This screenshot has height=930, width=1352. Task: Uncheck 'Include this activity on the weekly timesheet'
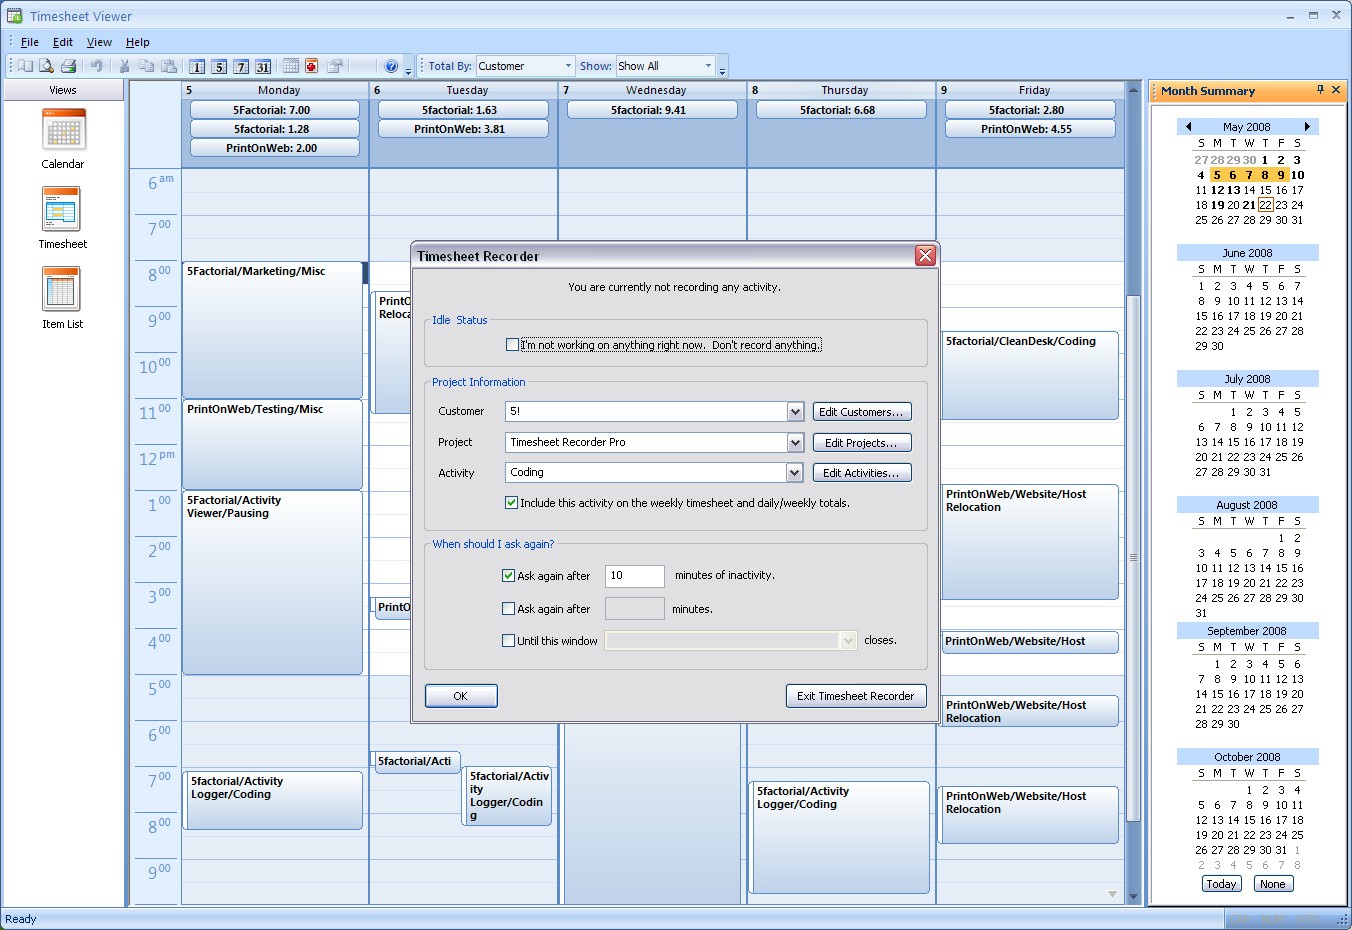[x=511, y=503]
